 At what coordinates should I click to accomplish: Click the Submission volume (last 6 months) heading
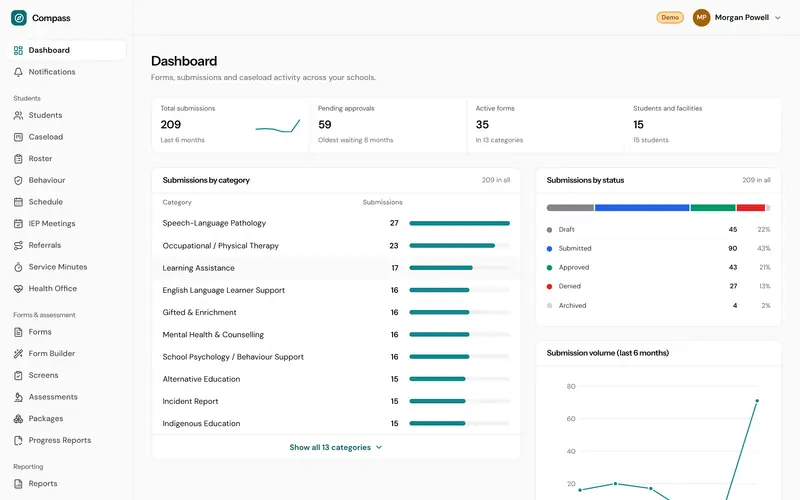[x=608, y=353]
